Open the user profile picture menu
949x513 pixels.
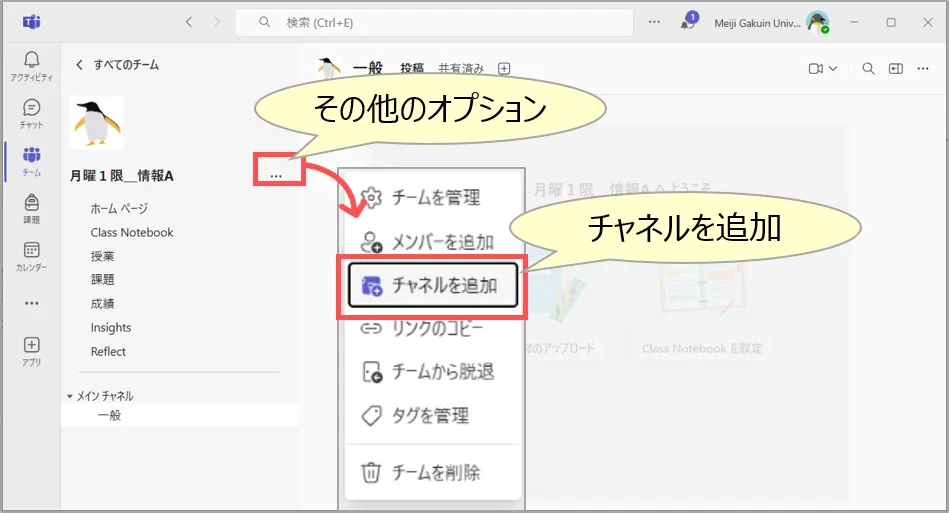pyautogui.click(x=817, y=22)
